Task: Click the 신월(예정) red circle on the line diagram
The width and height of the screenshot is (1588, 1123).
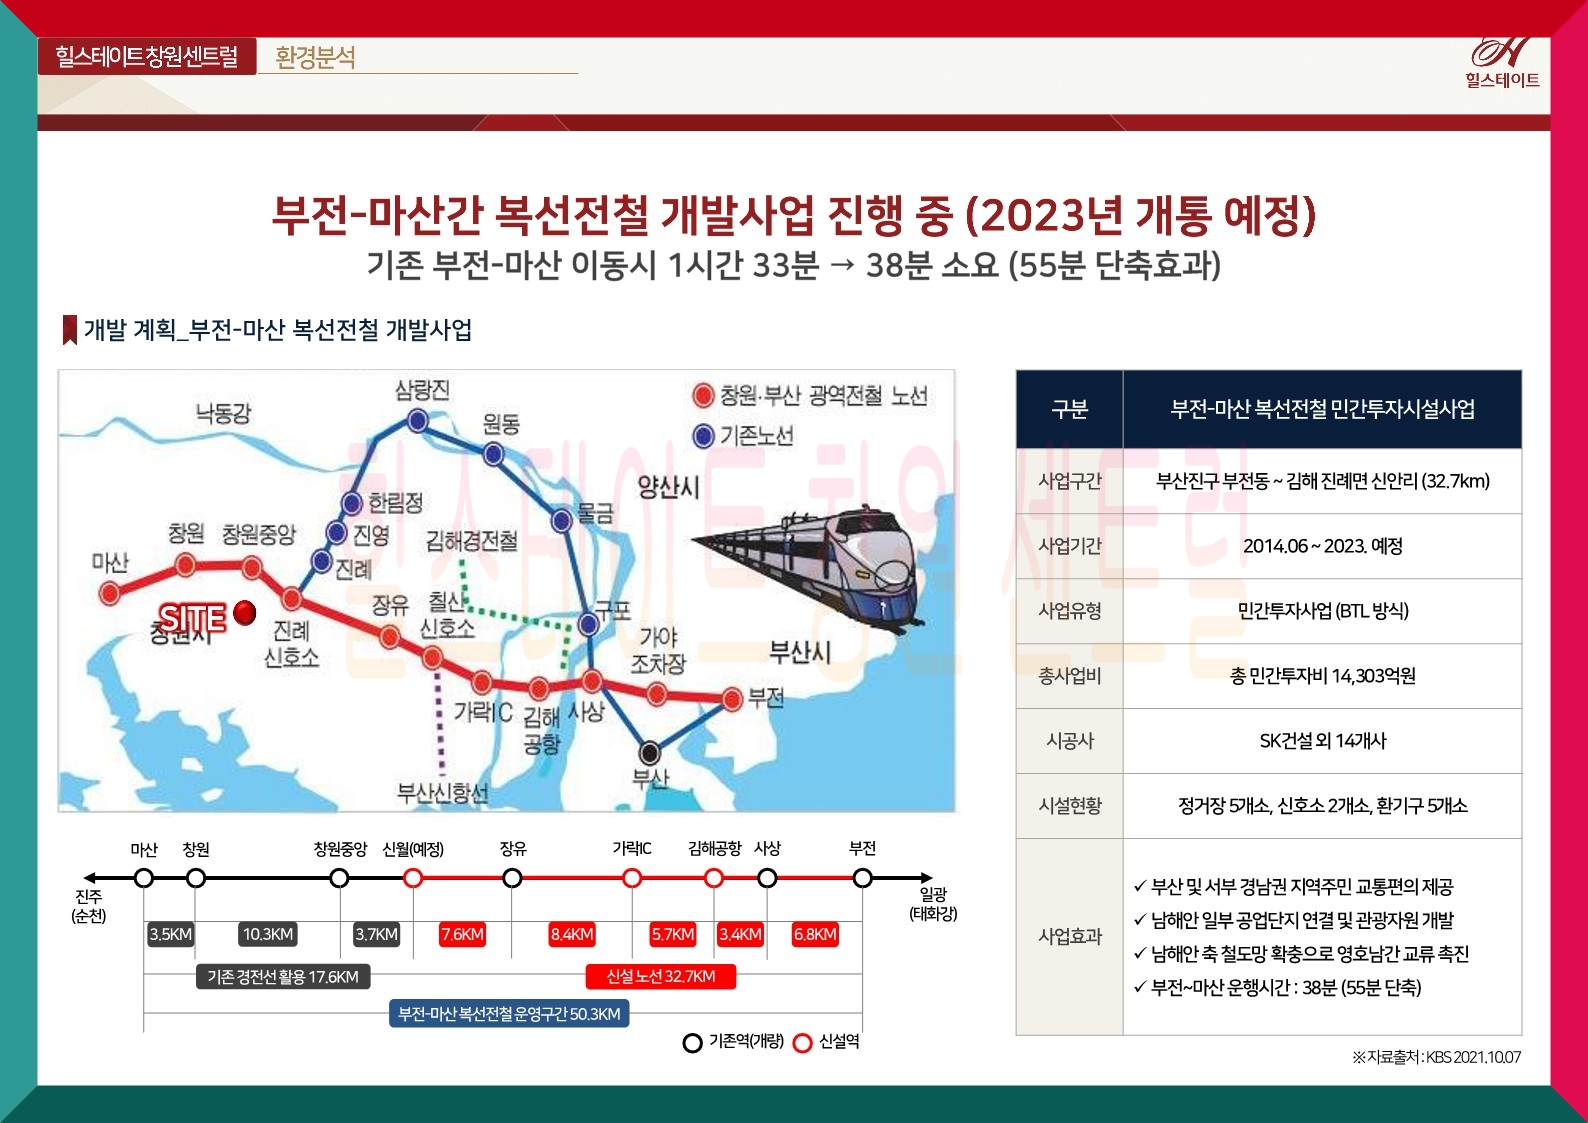Action: click(413, 878)
